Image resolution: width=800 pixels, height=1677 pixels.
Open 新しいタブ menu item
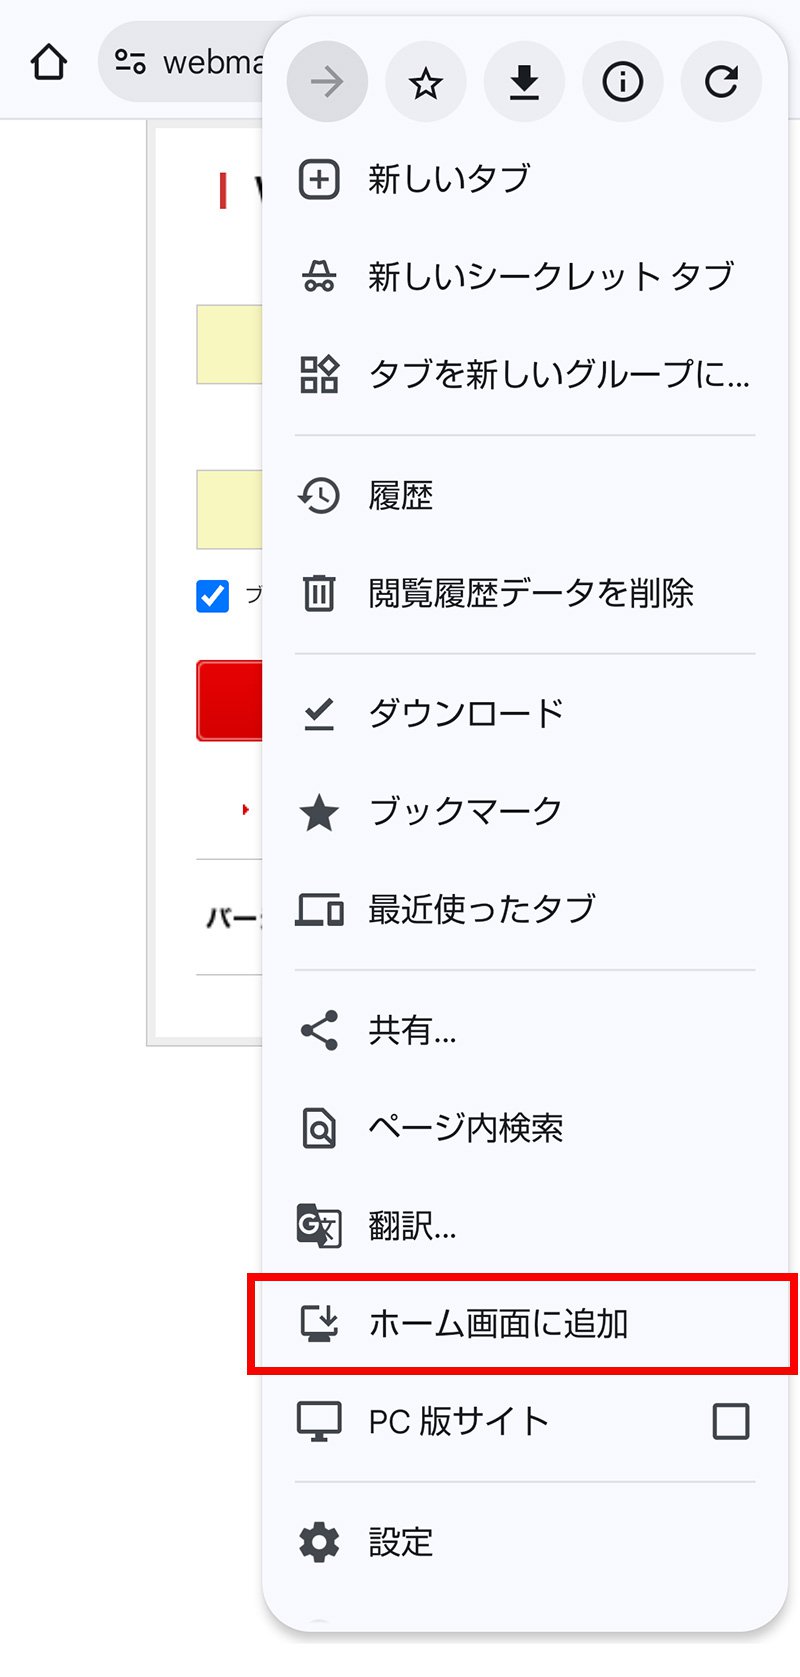tap(448, 179)
